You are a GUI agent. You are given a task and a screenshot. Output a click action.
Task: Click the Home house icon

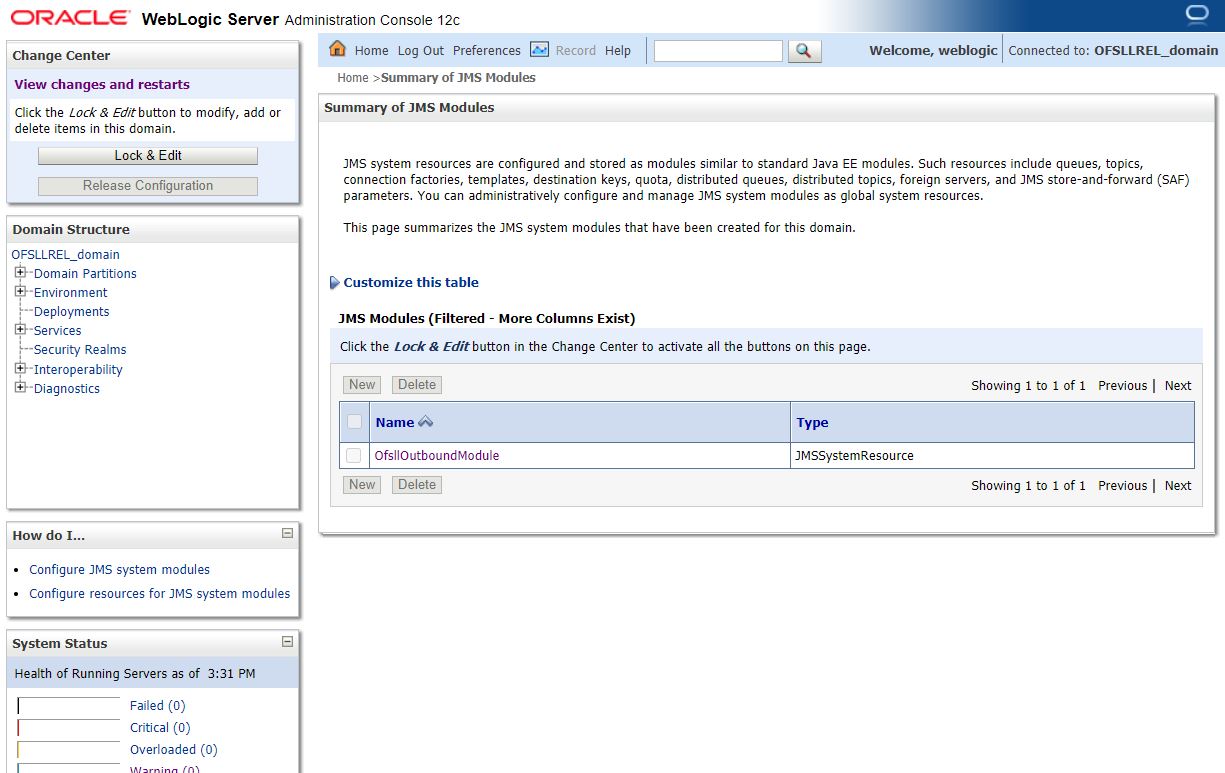[337, 49]
